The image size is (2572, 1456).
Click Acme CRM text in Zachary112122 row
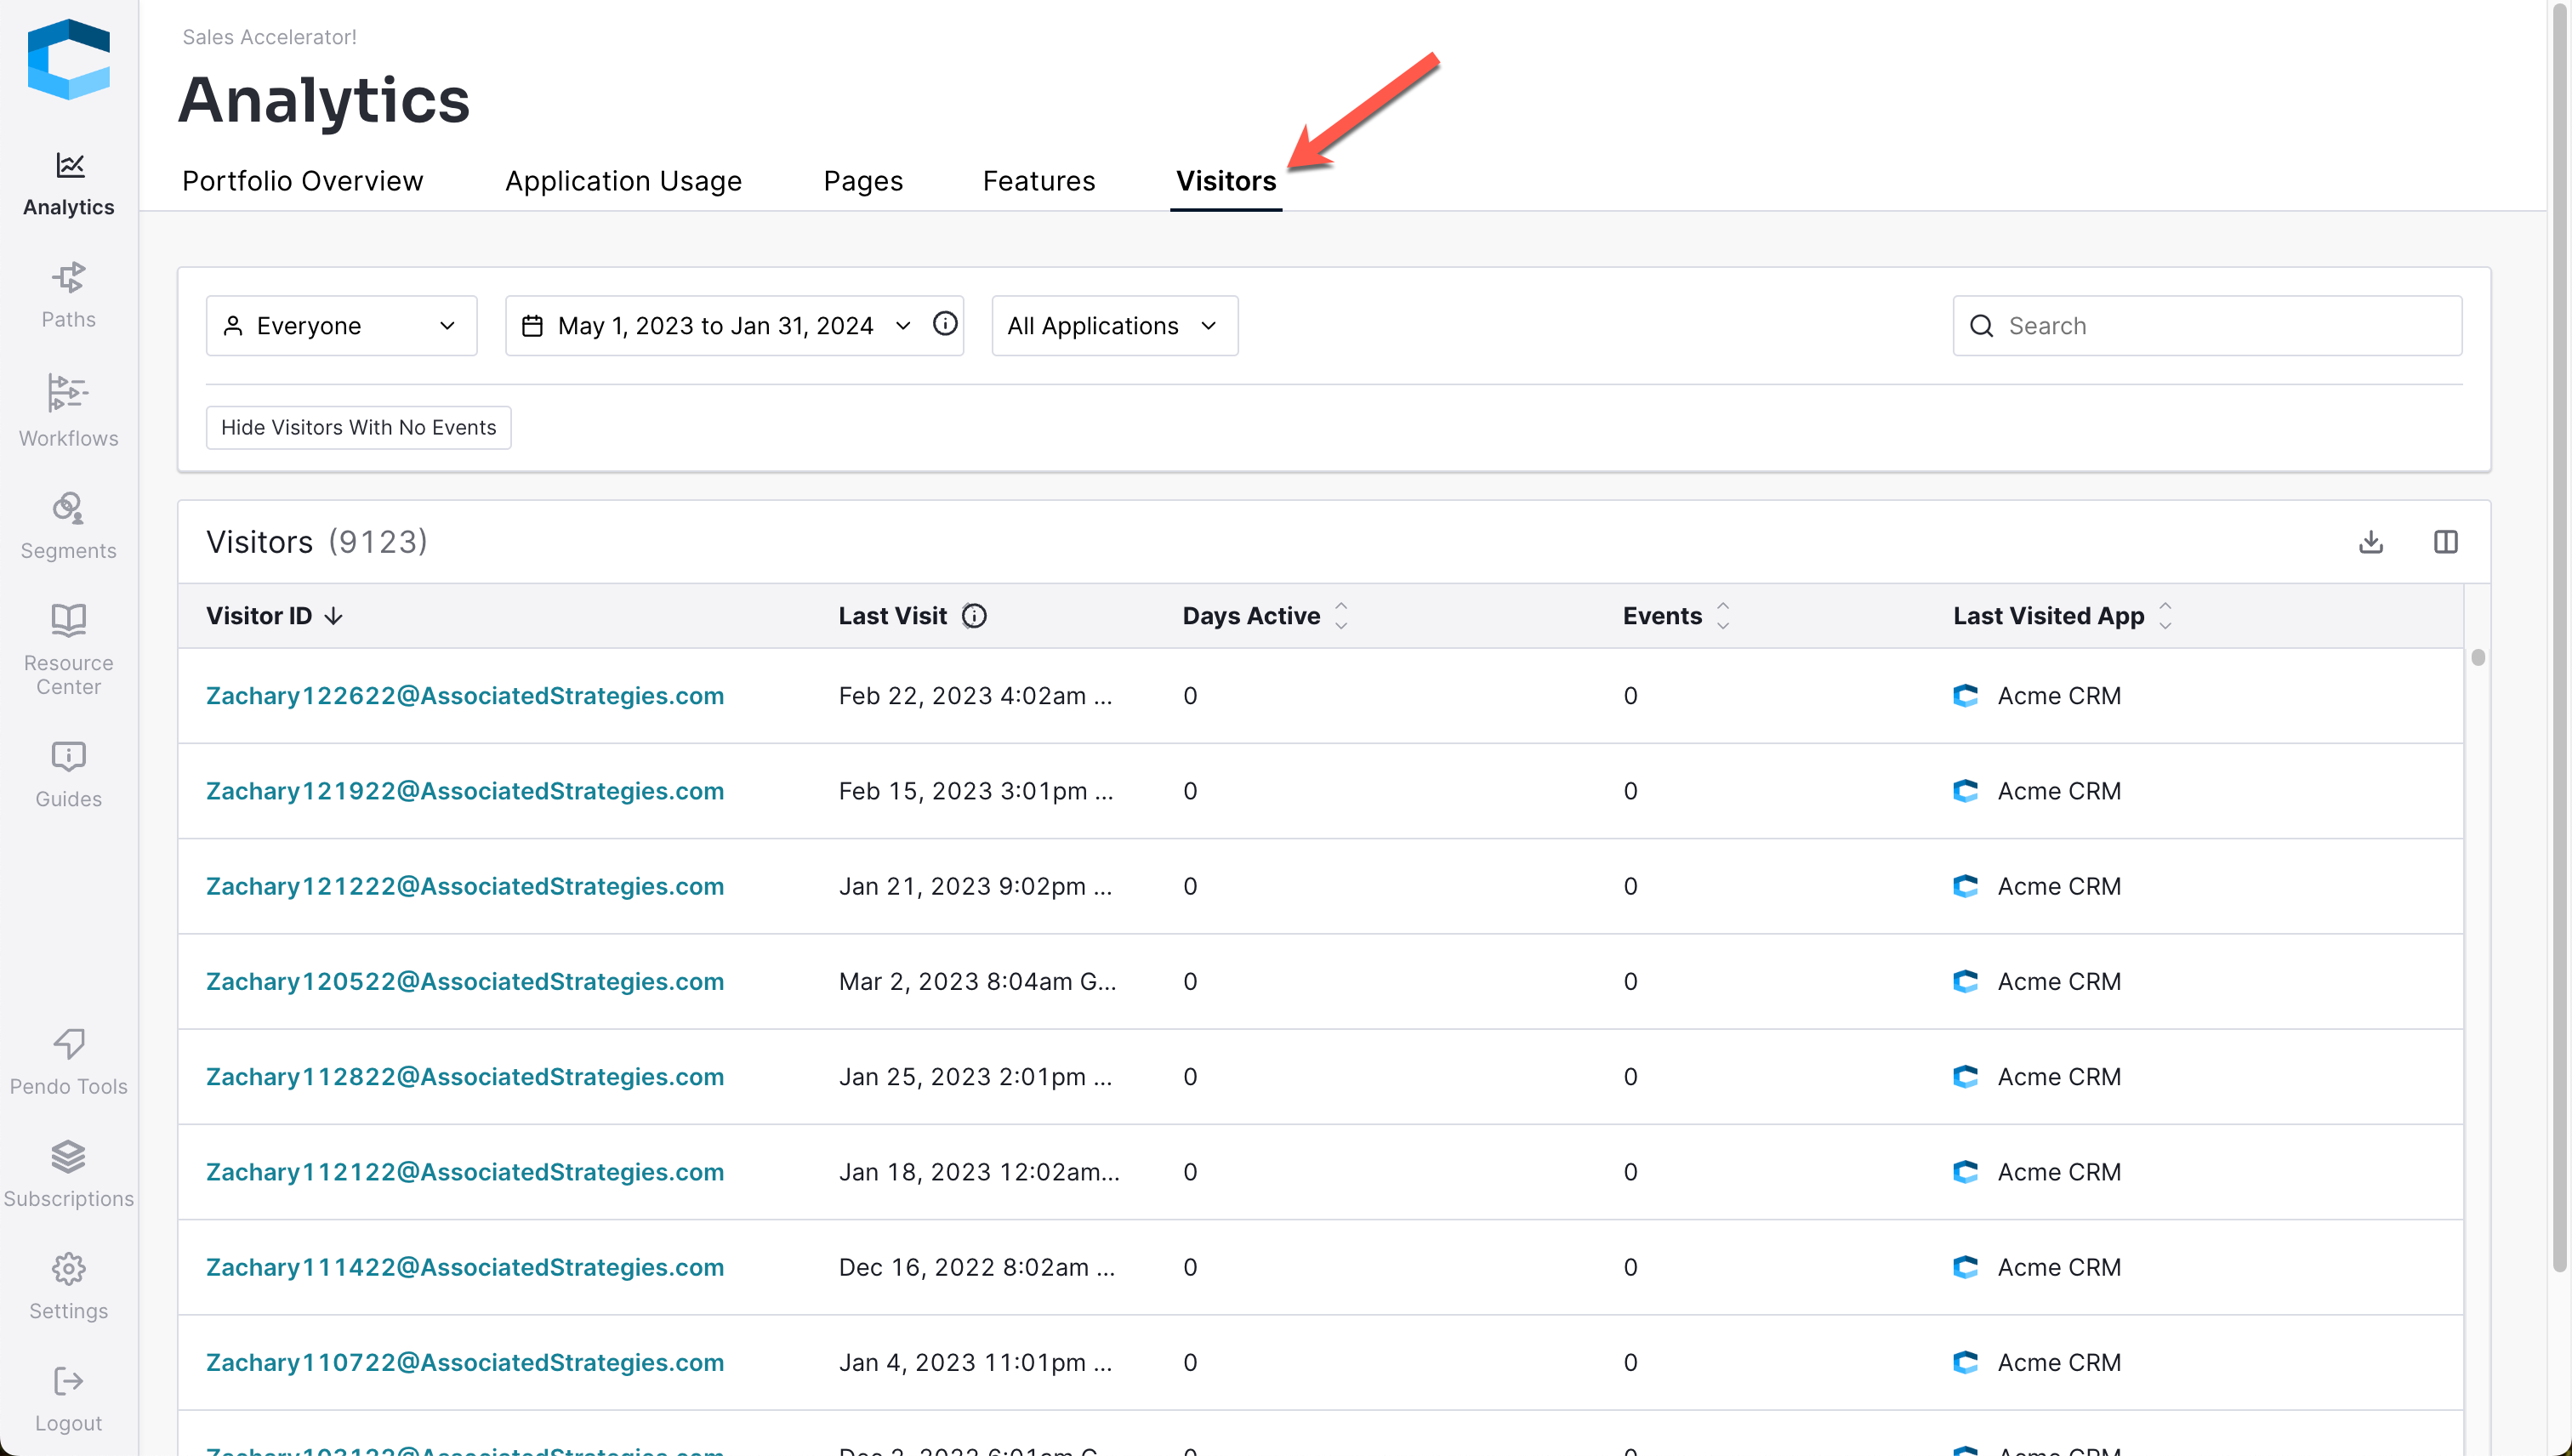tap(2059, 1172)
